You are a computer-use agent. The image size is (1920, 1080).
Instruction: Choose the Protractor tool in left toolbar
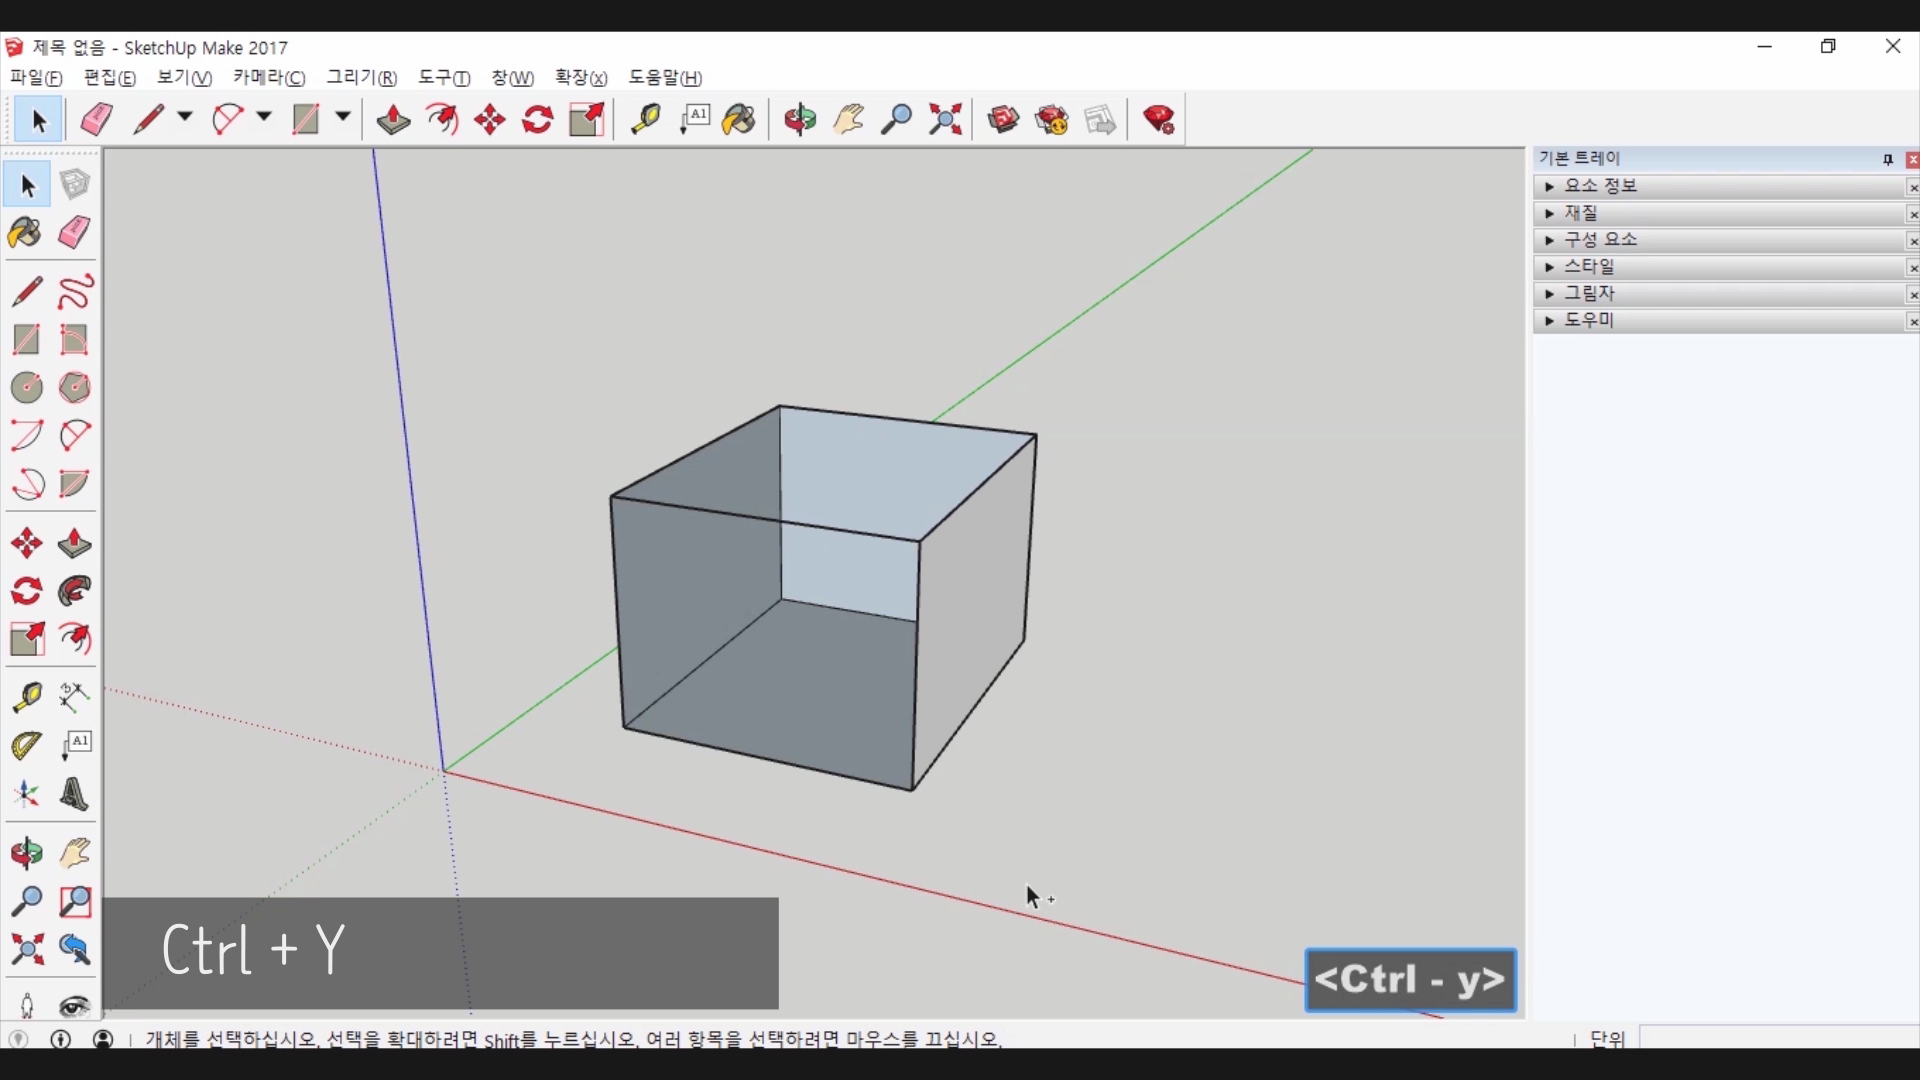point(26,746)
